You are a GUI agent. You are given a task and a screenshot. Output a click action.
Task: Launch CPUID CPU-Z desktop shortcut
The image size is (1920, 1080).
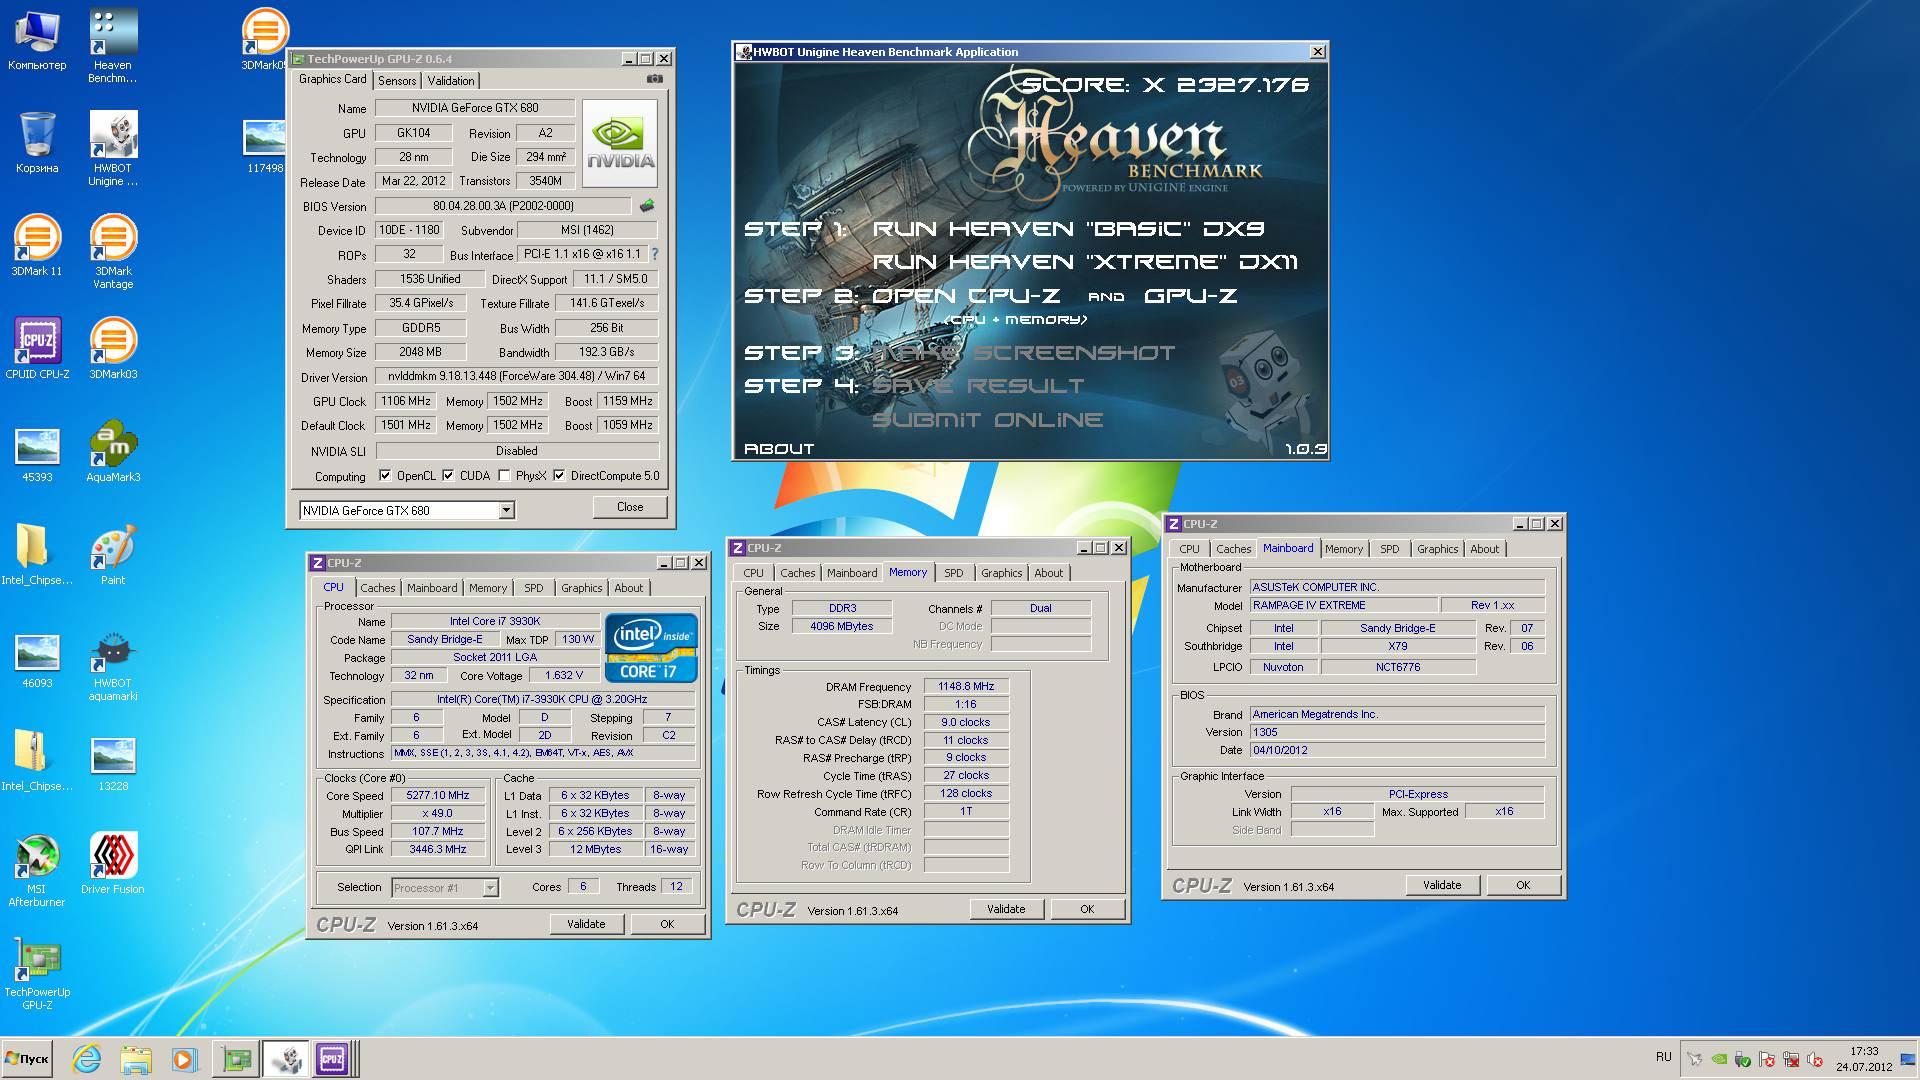(37, 348)
